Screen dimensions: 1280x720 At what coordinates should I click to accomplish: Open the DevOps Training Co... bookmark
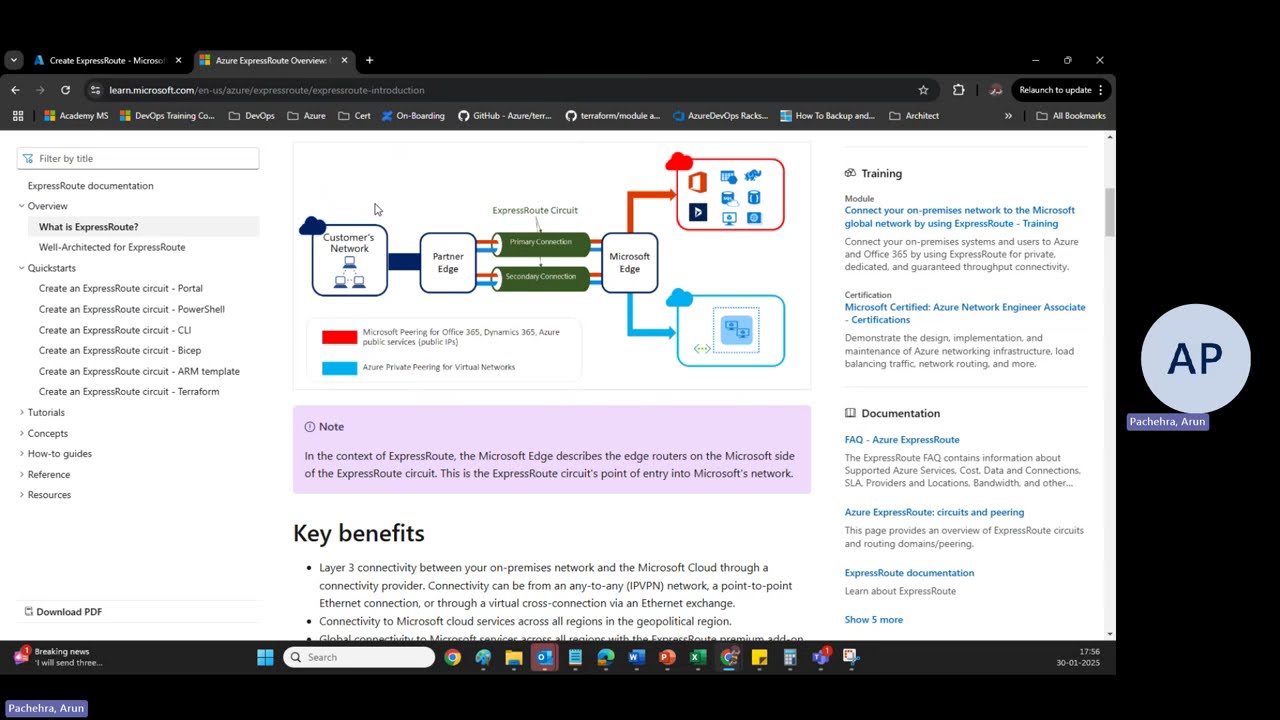click(167, 116)
